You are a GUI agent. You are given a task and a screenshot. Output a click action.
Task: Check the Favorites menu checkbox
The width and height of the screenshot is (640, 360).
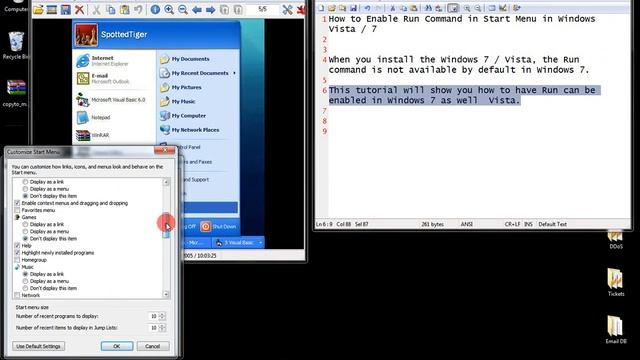click(x=17, y=210)
